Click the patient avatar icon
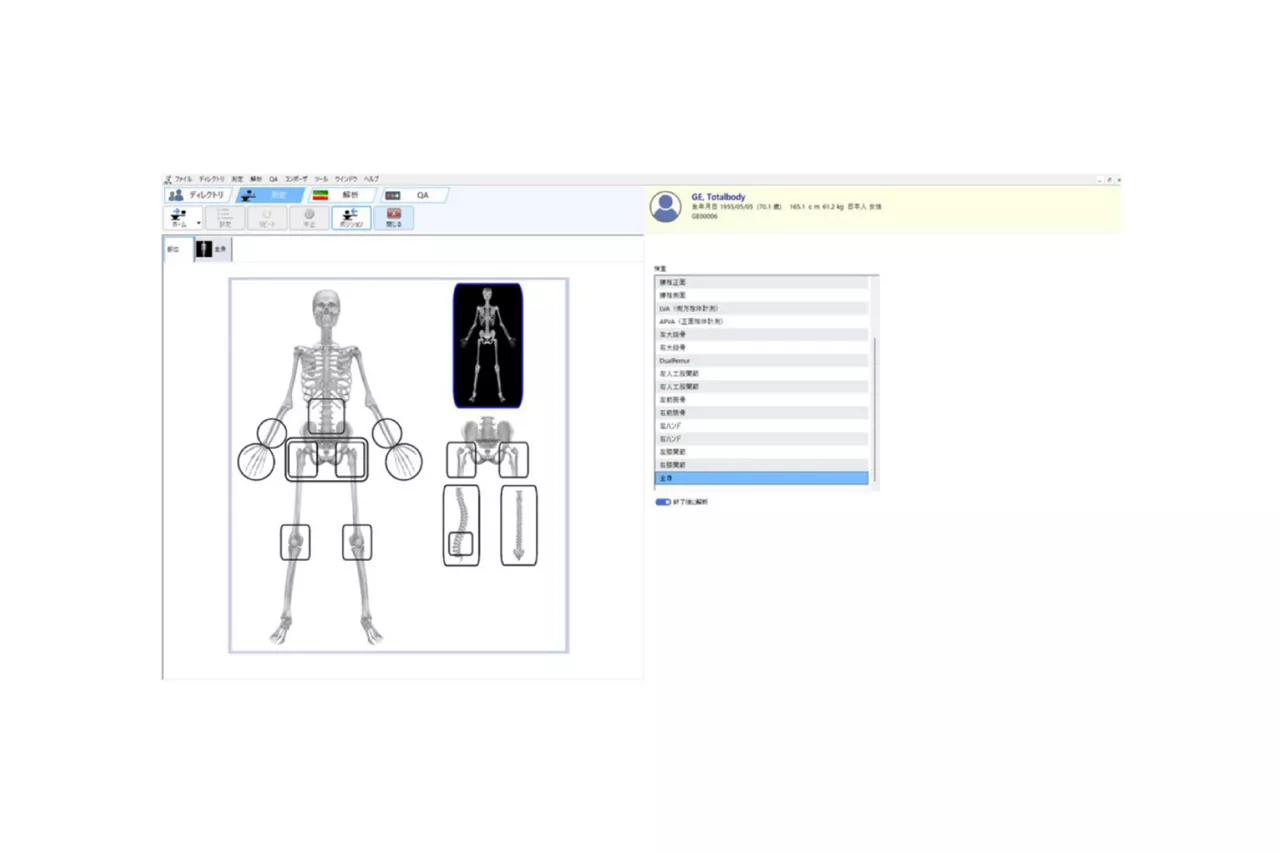 665,206
